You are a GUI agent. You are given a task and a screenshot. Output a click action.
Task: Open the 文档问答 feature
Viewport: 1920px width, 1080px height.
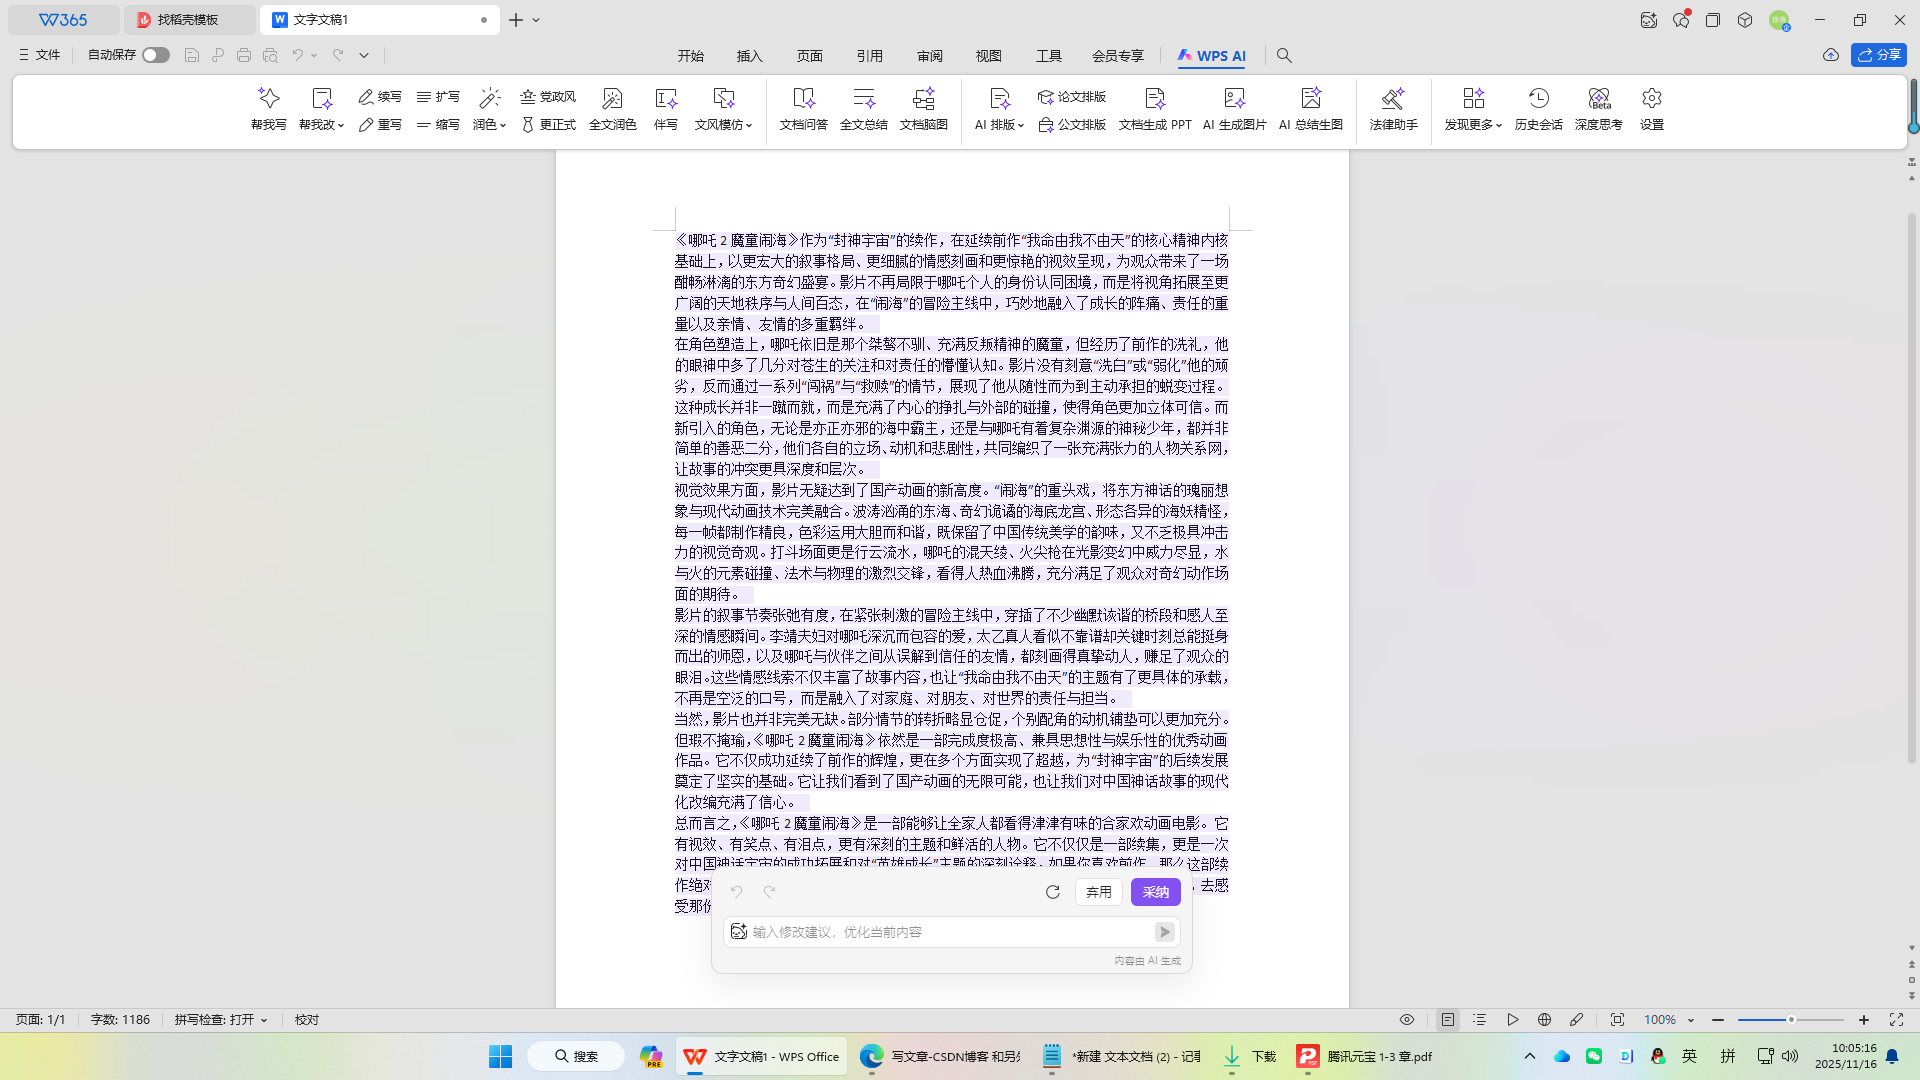click(802, 110)
